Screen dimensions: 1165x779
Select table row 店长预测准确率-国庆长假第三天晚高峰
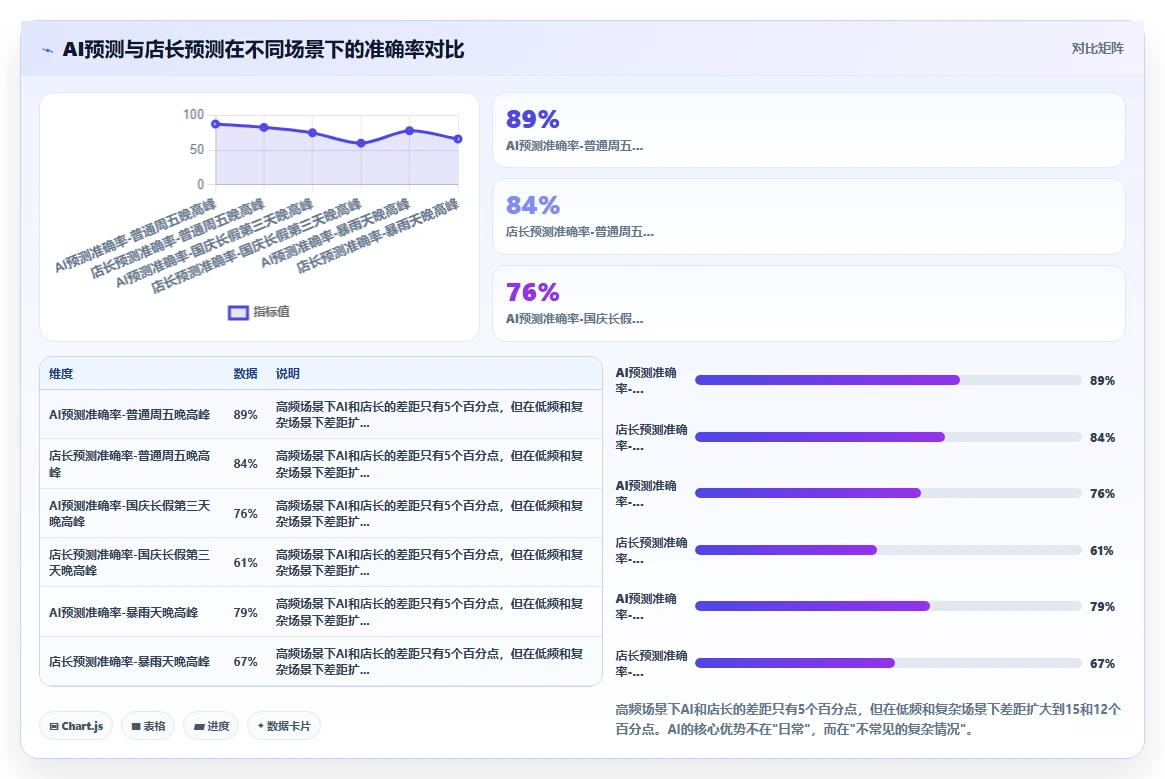321,563
